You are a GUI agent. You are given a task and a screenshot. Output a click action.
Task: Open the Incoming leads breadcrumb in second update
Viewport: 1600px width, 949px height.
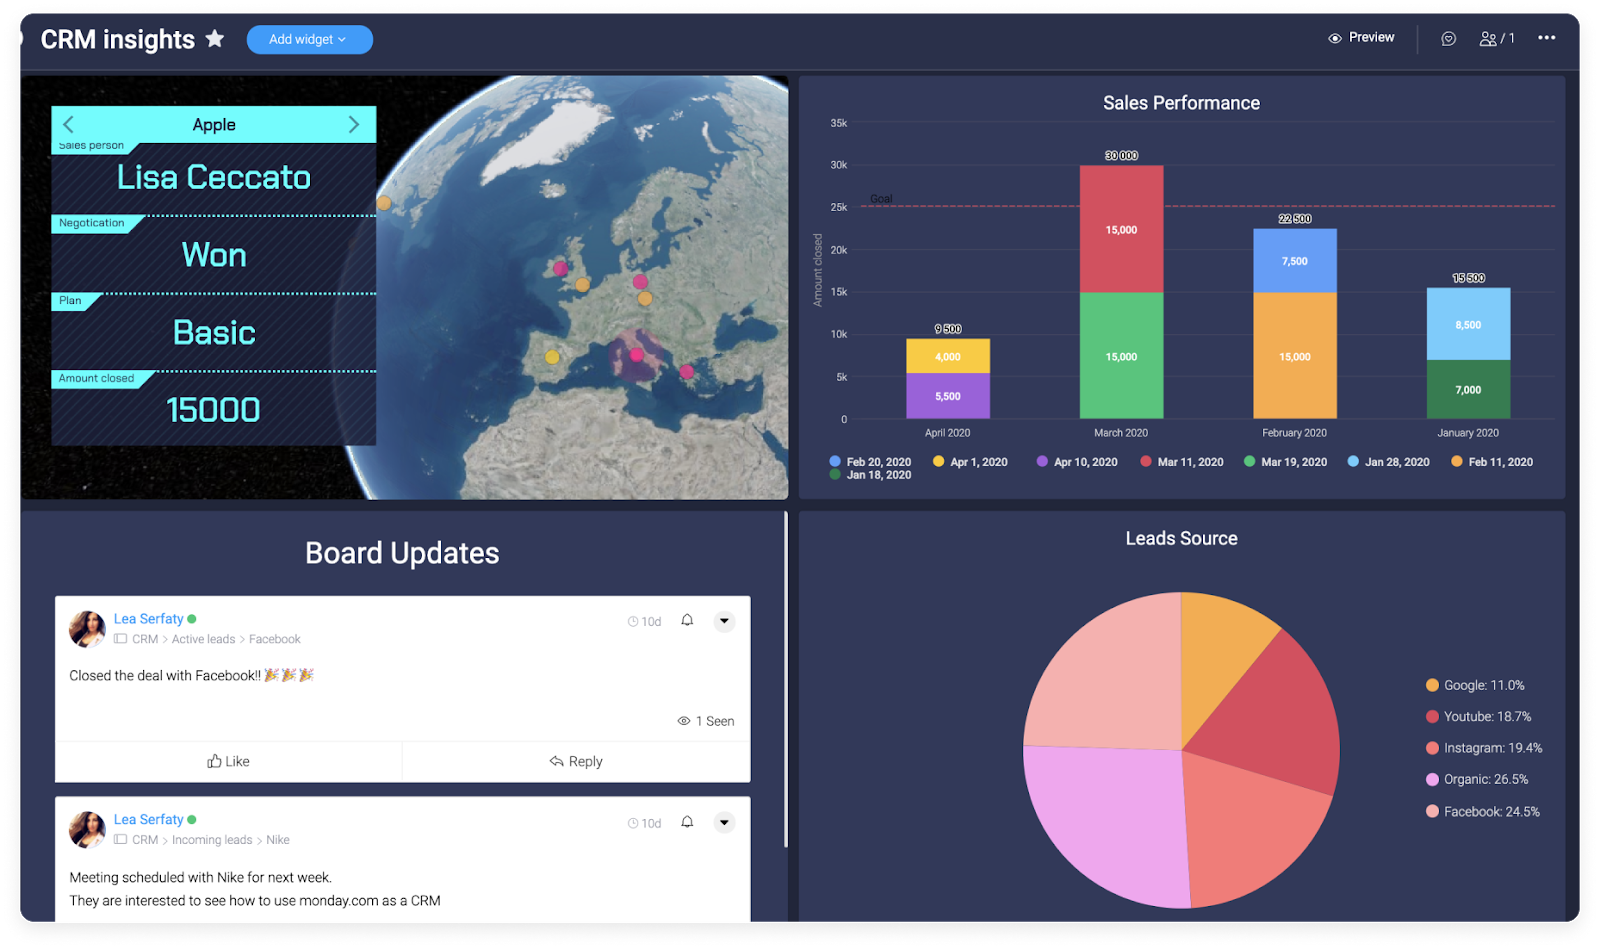[212, 839]
